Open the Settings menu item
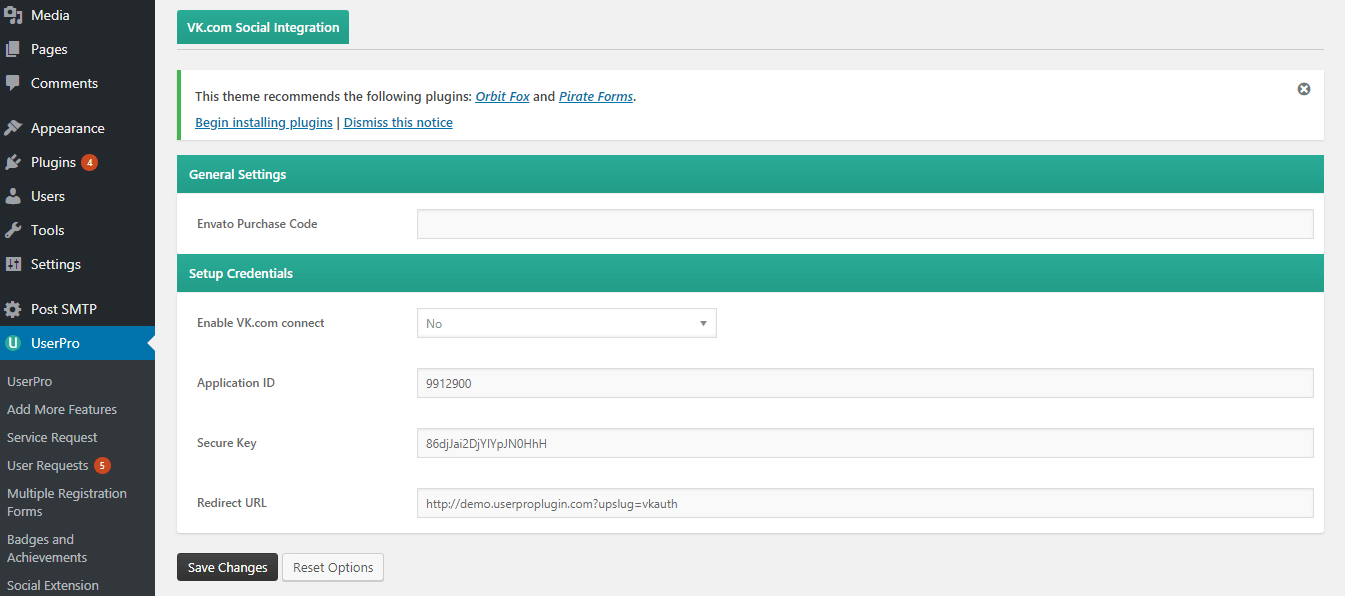The height and width of the screenshot is (596, 1345). click(55, 264)
